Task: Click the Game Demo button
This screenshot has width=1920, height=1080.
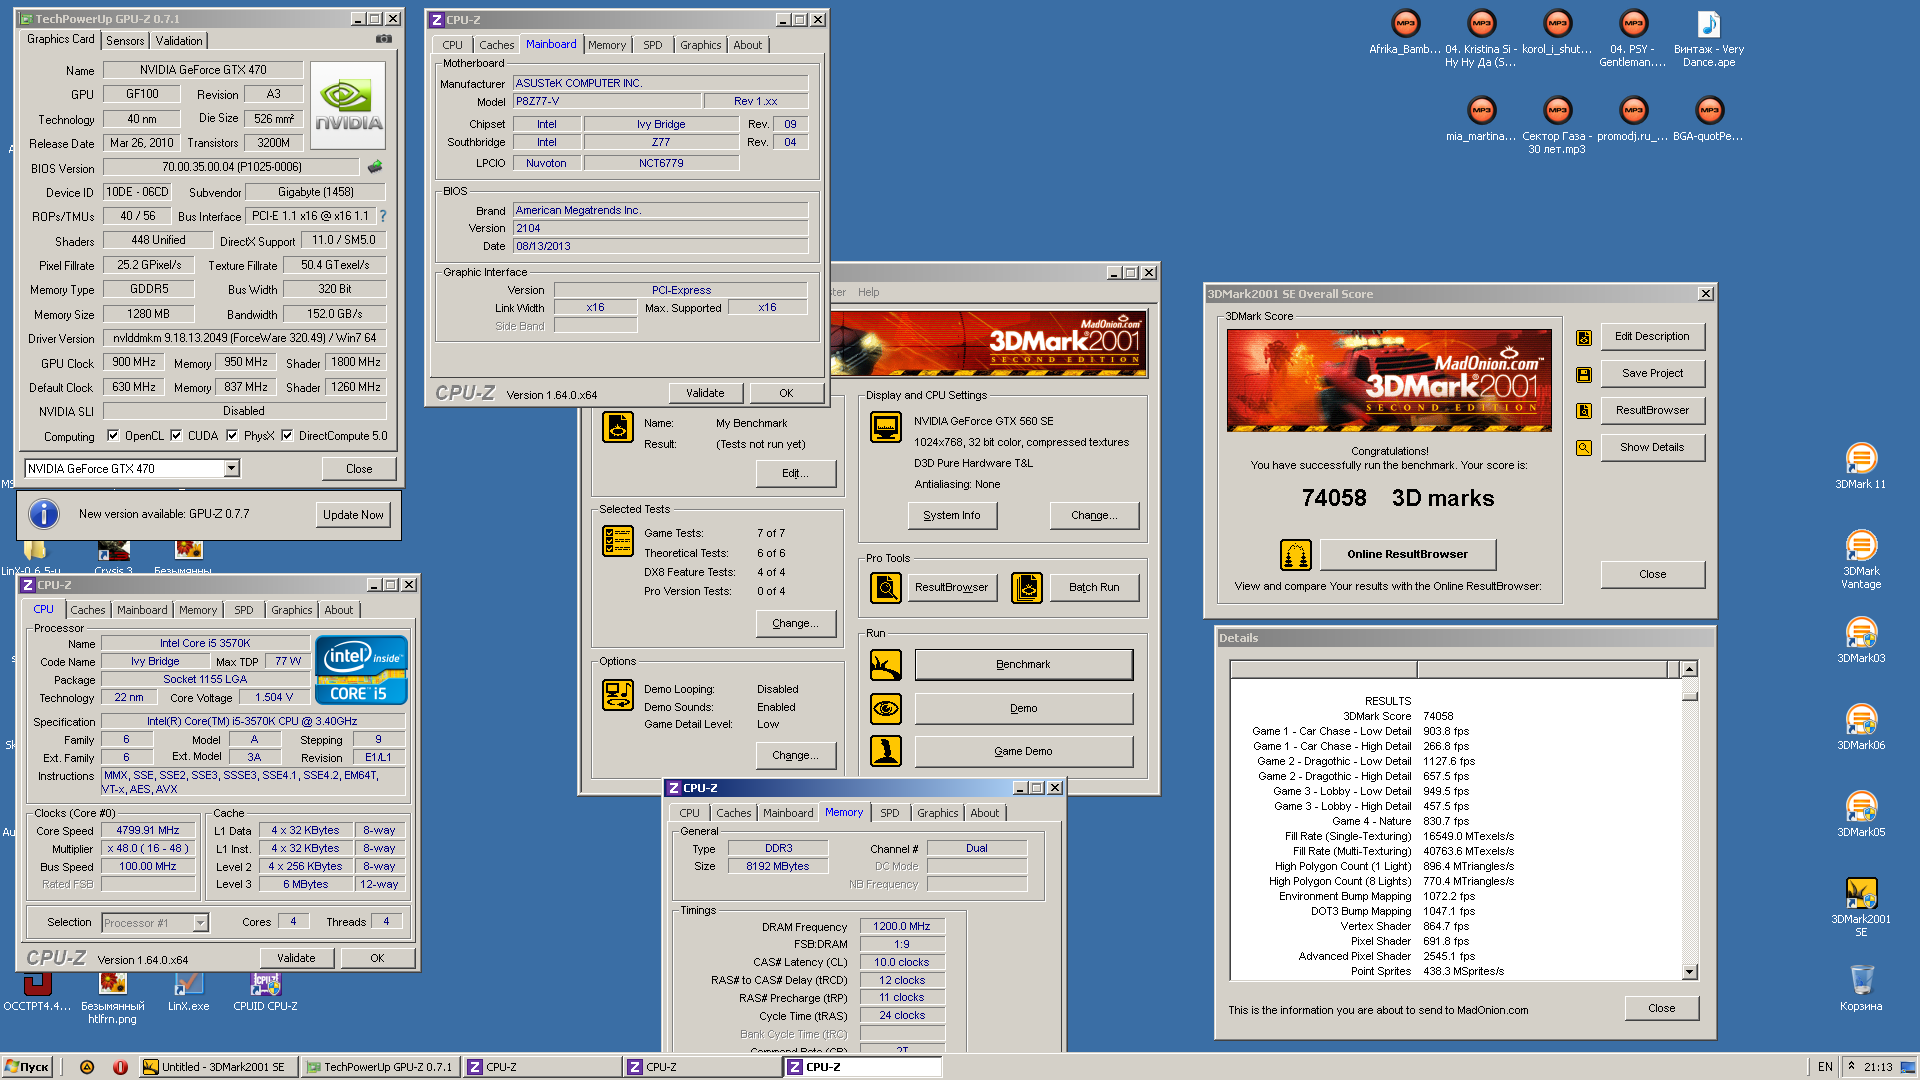Action: [1023, 751]
